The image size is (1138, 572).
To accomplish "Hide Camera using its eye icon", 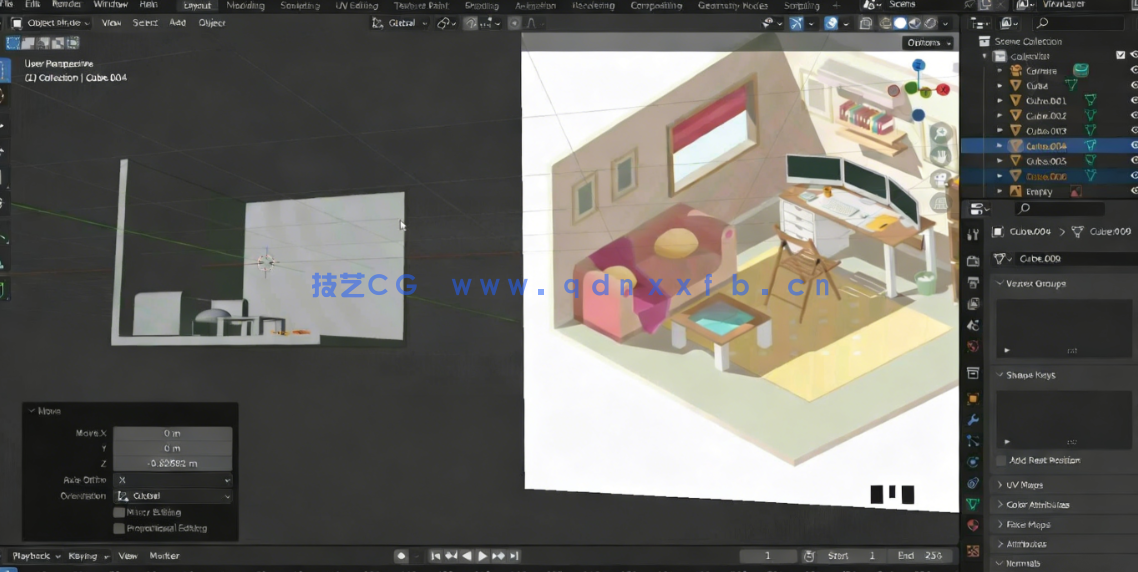I will tap(1134, 70).
